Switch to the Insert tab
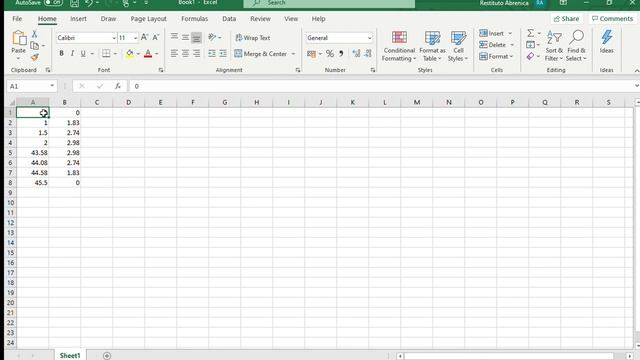This screenshot has height=360, width=640. 78,19
